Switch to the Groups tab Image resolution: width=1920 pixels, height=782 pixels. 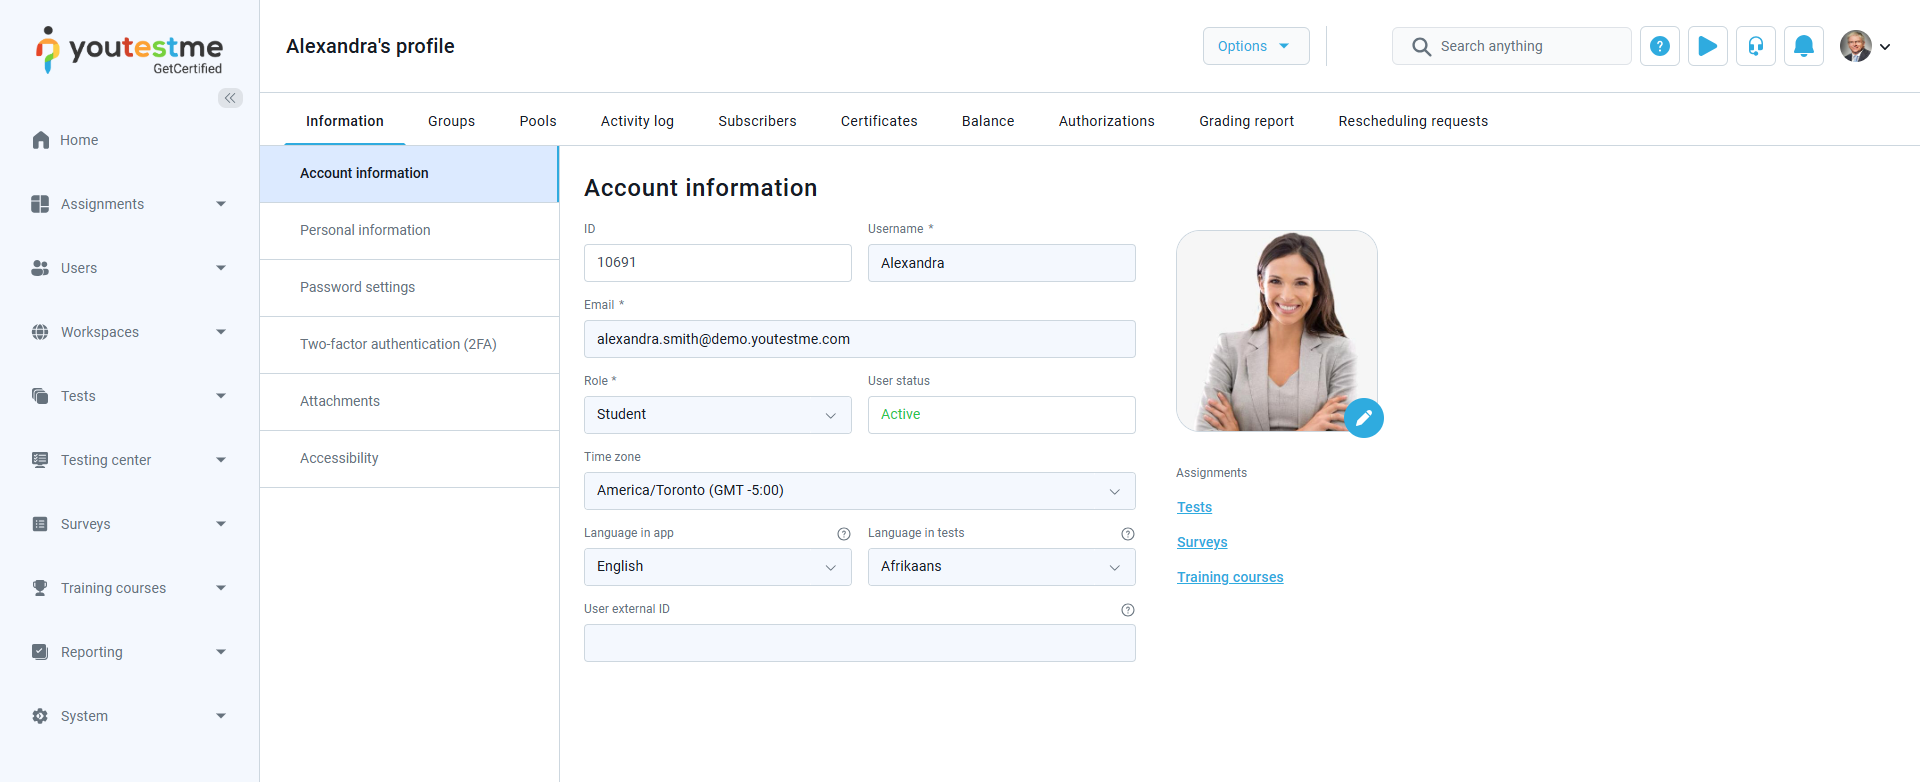451,121
